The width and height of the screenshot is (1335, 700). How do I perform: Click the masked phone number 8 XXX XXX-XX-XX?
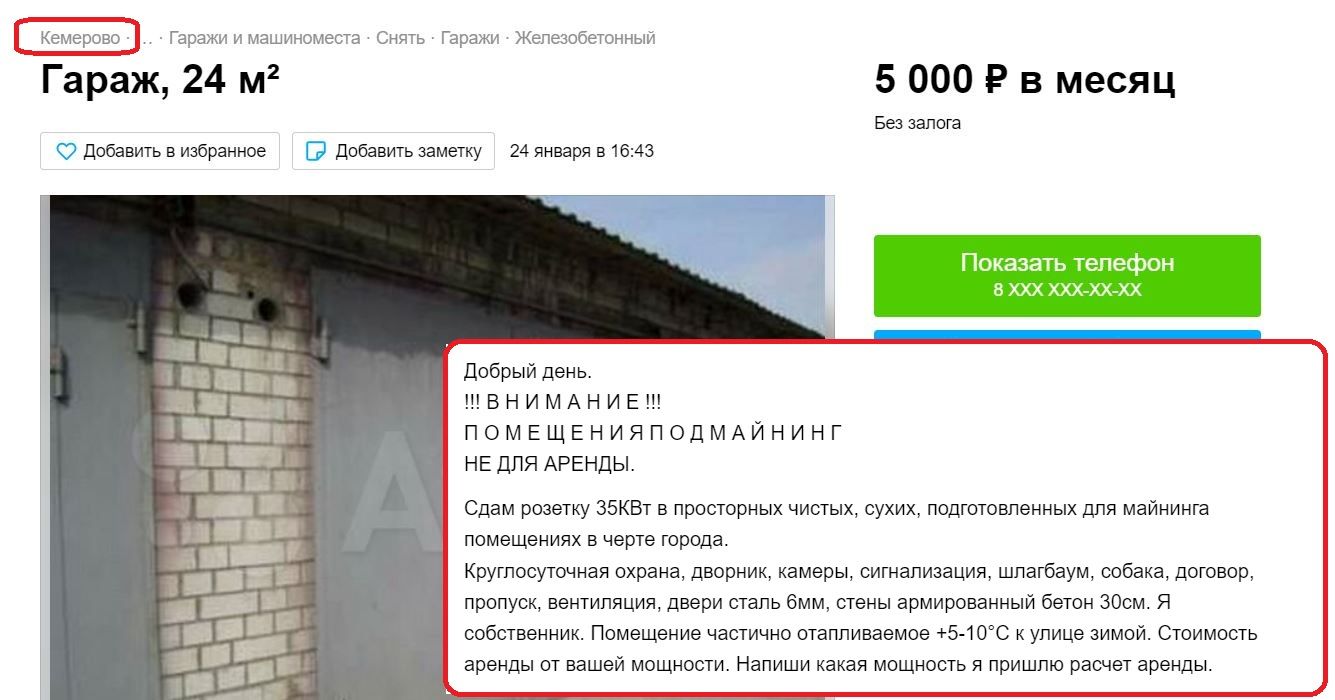tap(1067, 291)
